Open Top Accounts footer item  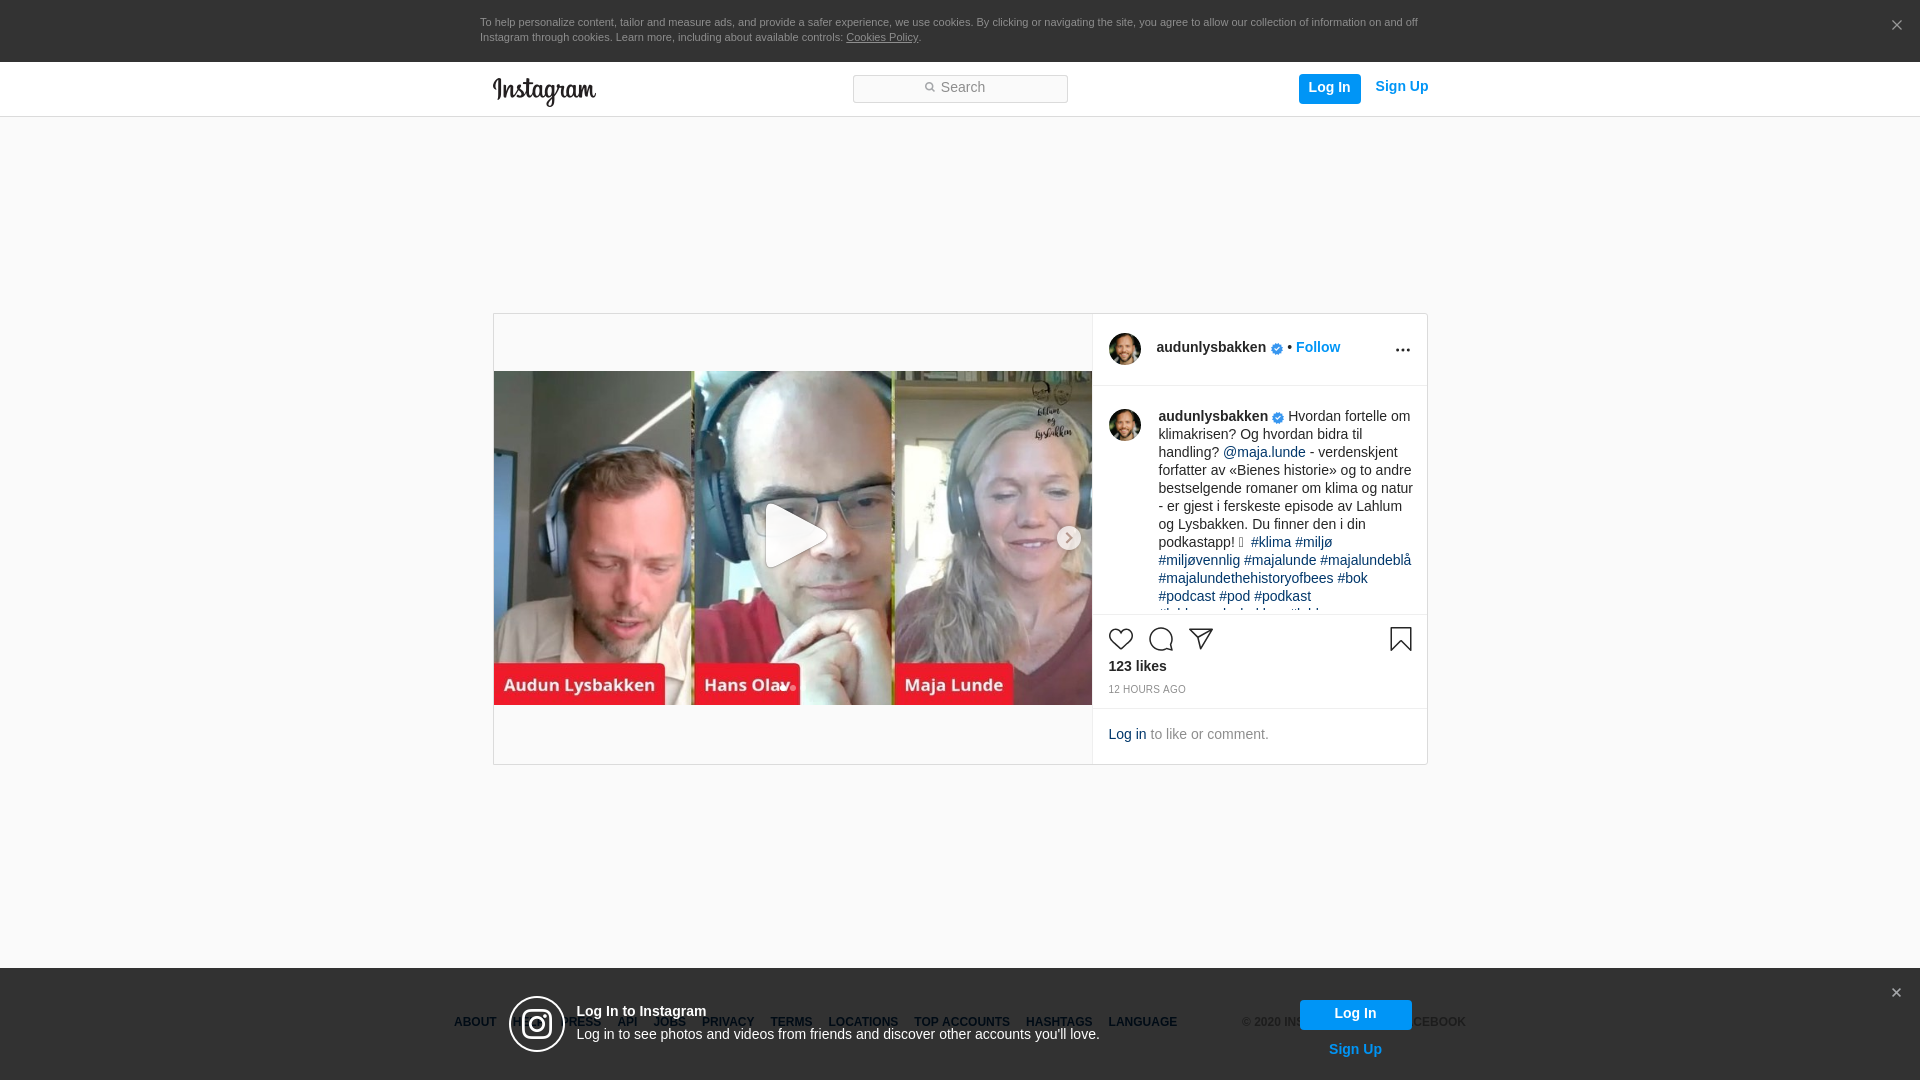[x=961, y=1022]
